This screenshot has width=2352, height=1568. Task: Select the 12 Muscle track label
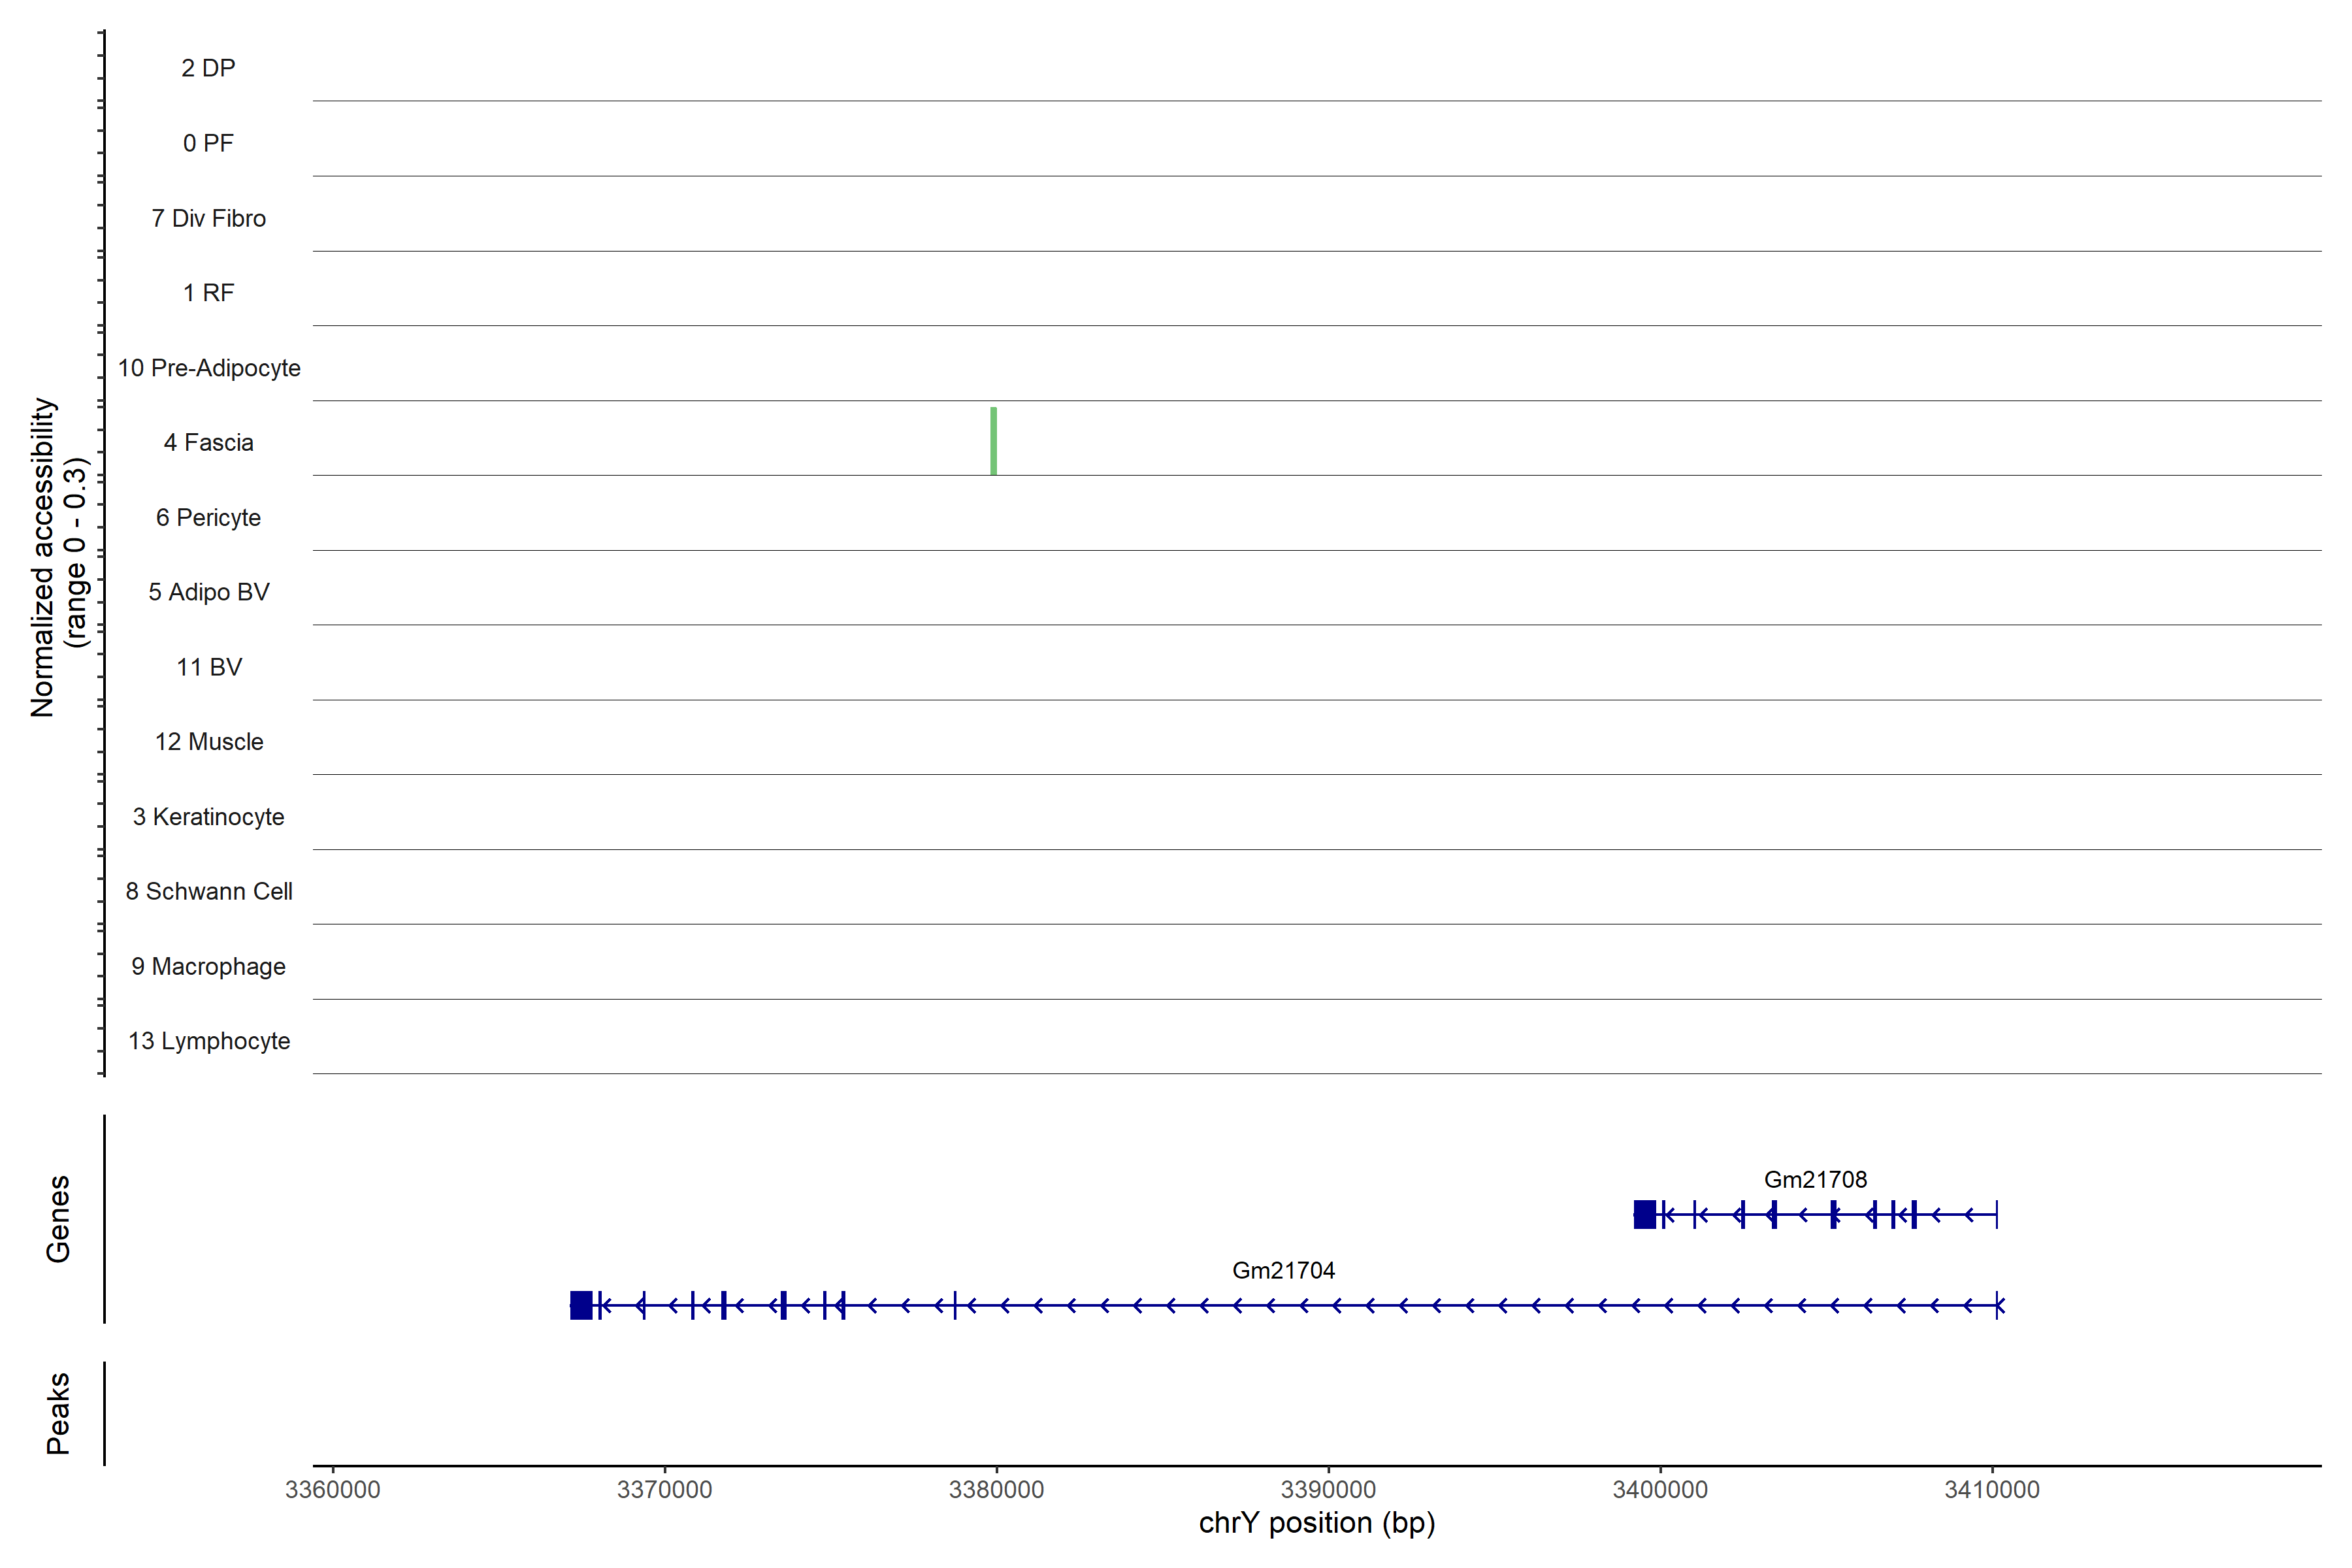coord(208,742)
